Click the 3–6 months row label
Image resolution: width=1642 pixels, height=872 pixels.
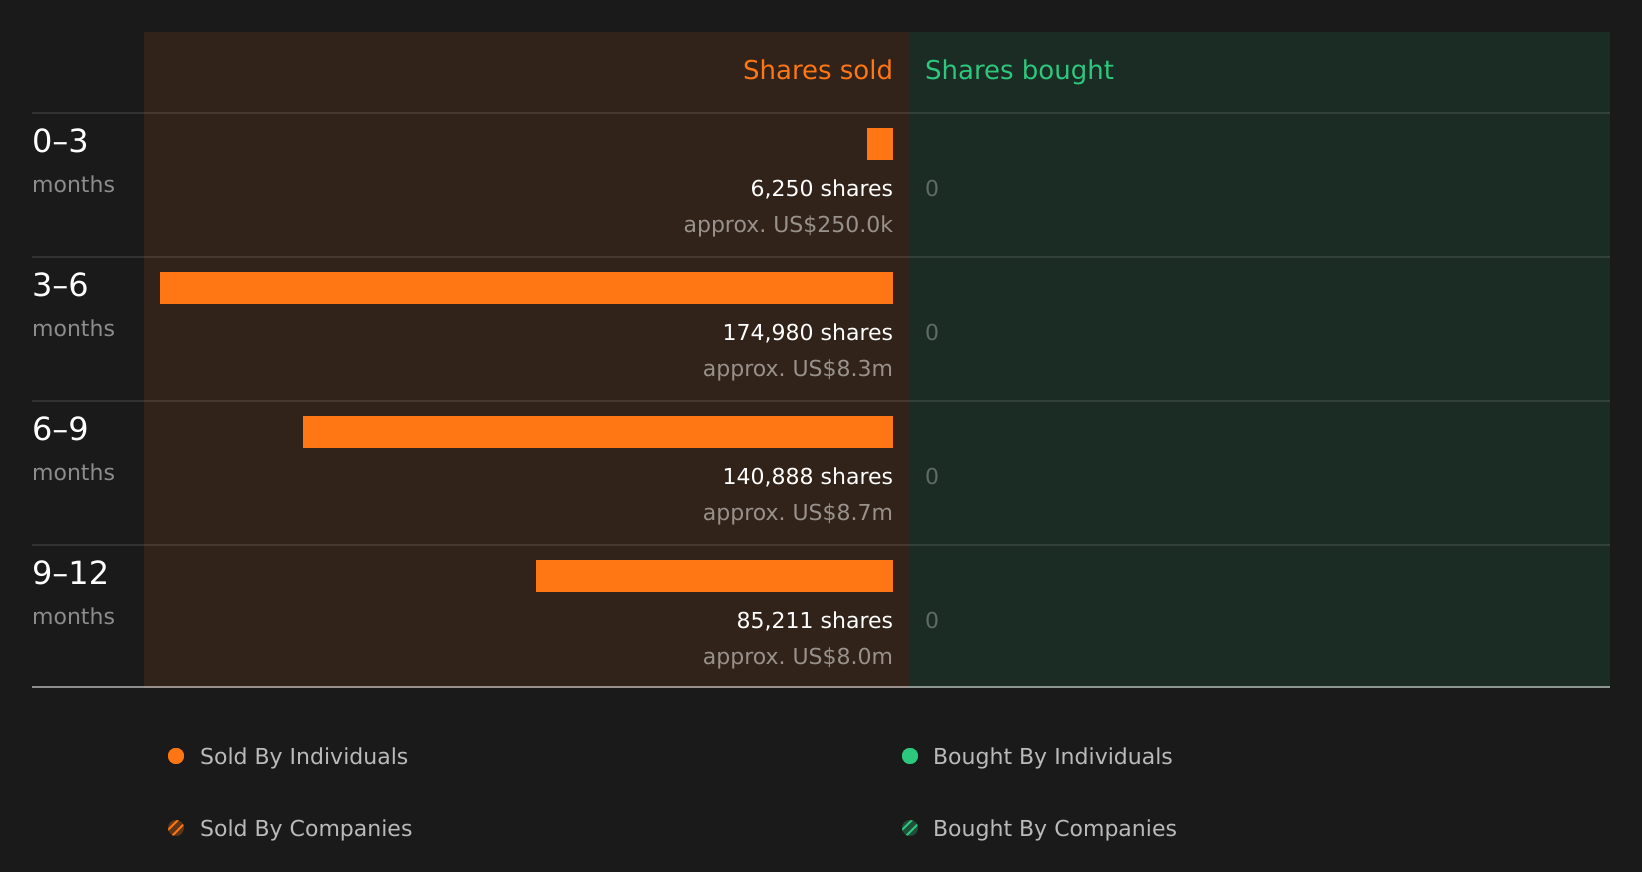coord(73,305)
